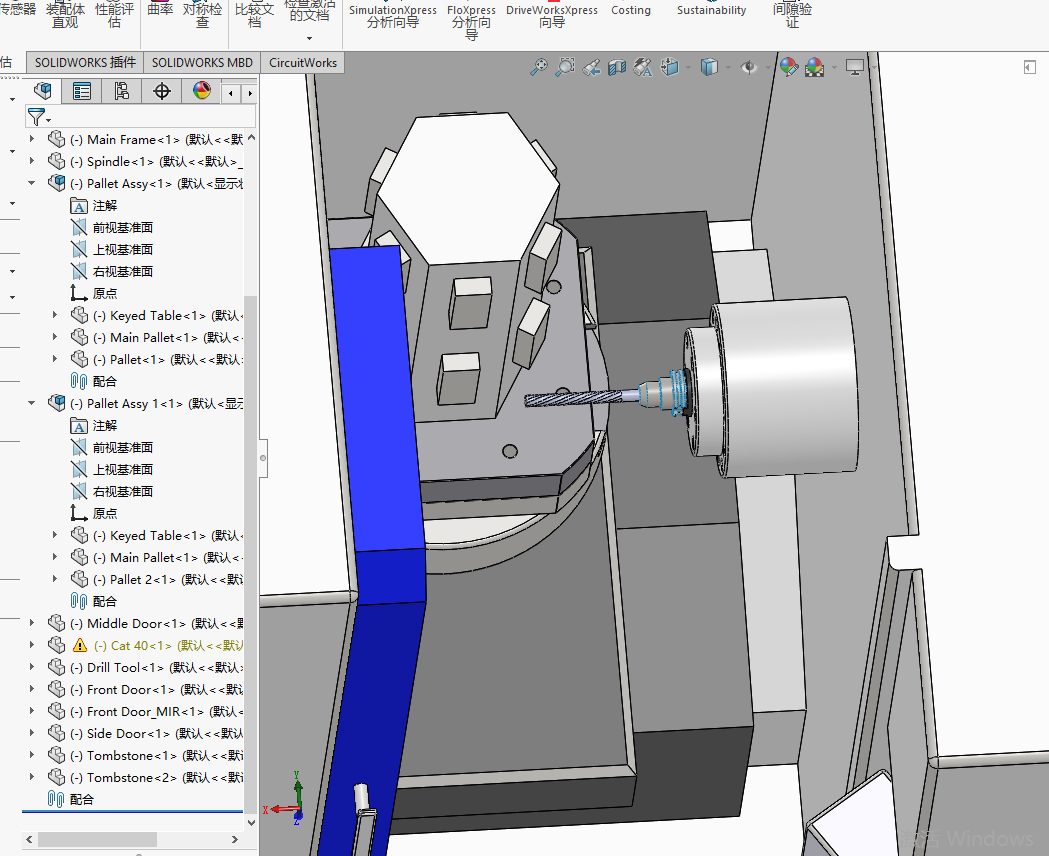Switch to the SOLIDWORKS MBD tab
This screenshot has width=1049, height=856.
202,62
